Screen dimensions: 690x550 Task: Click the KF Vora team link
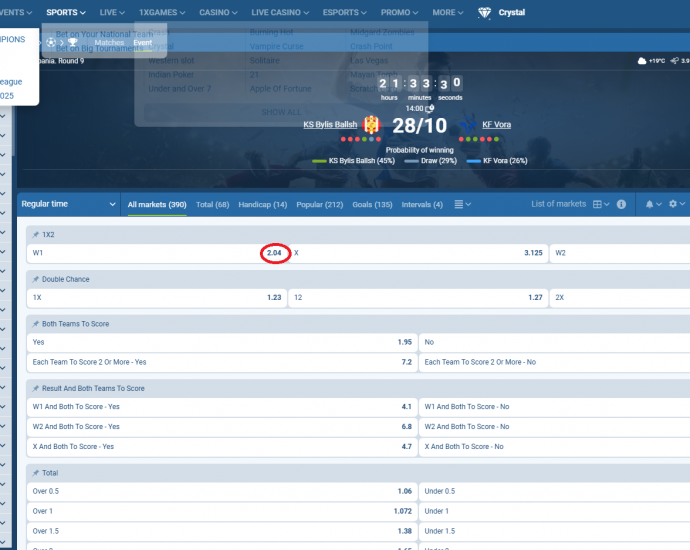496,125
